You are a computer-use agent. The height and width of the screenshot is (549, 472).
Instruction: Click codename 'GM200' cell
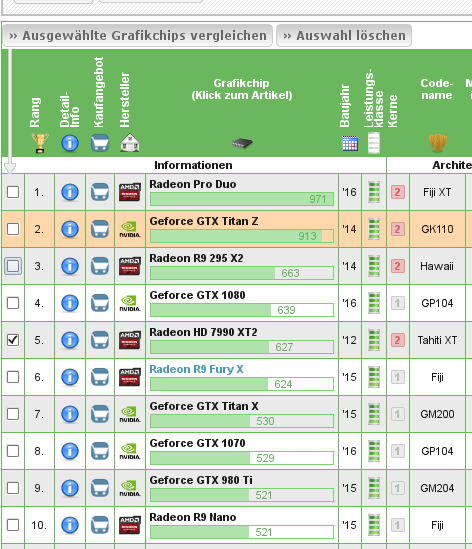click(x=437, y=414)
